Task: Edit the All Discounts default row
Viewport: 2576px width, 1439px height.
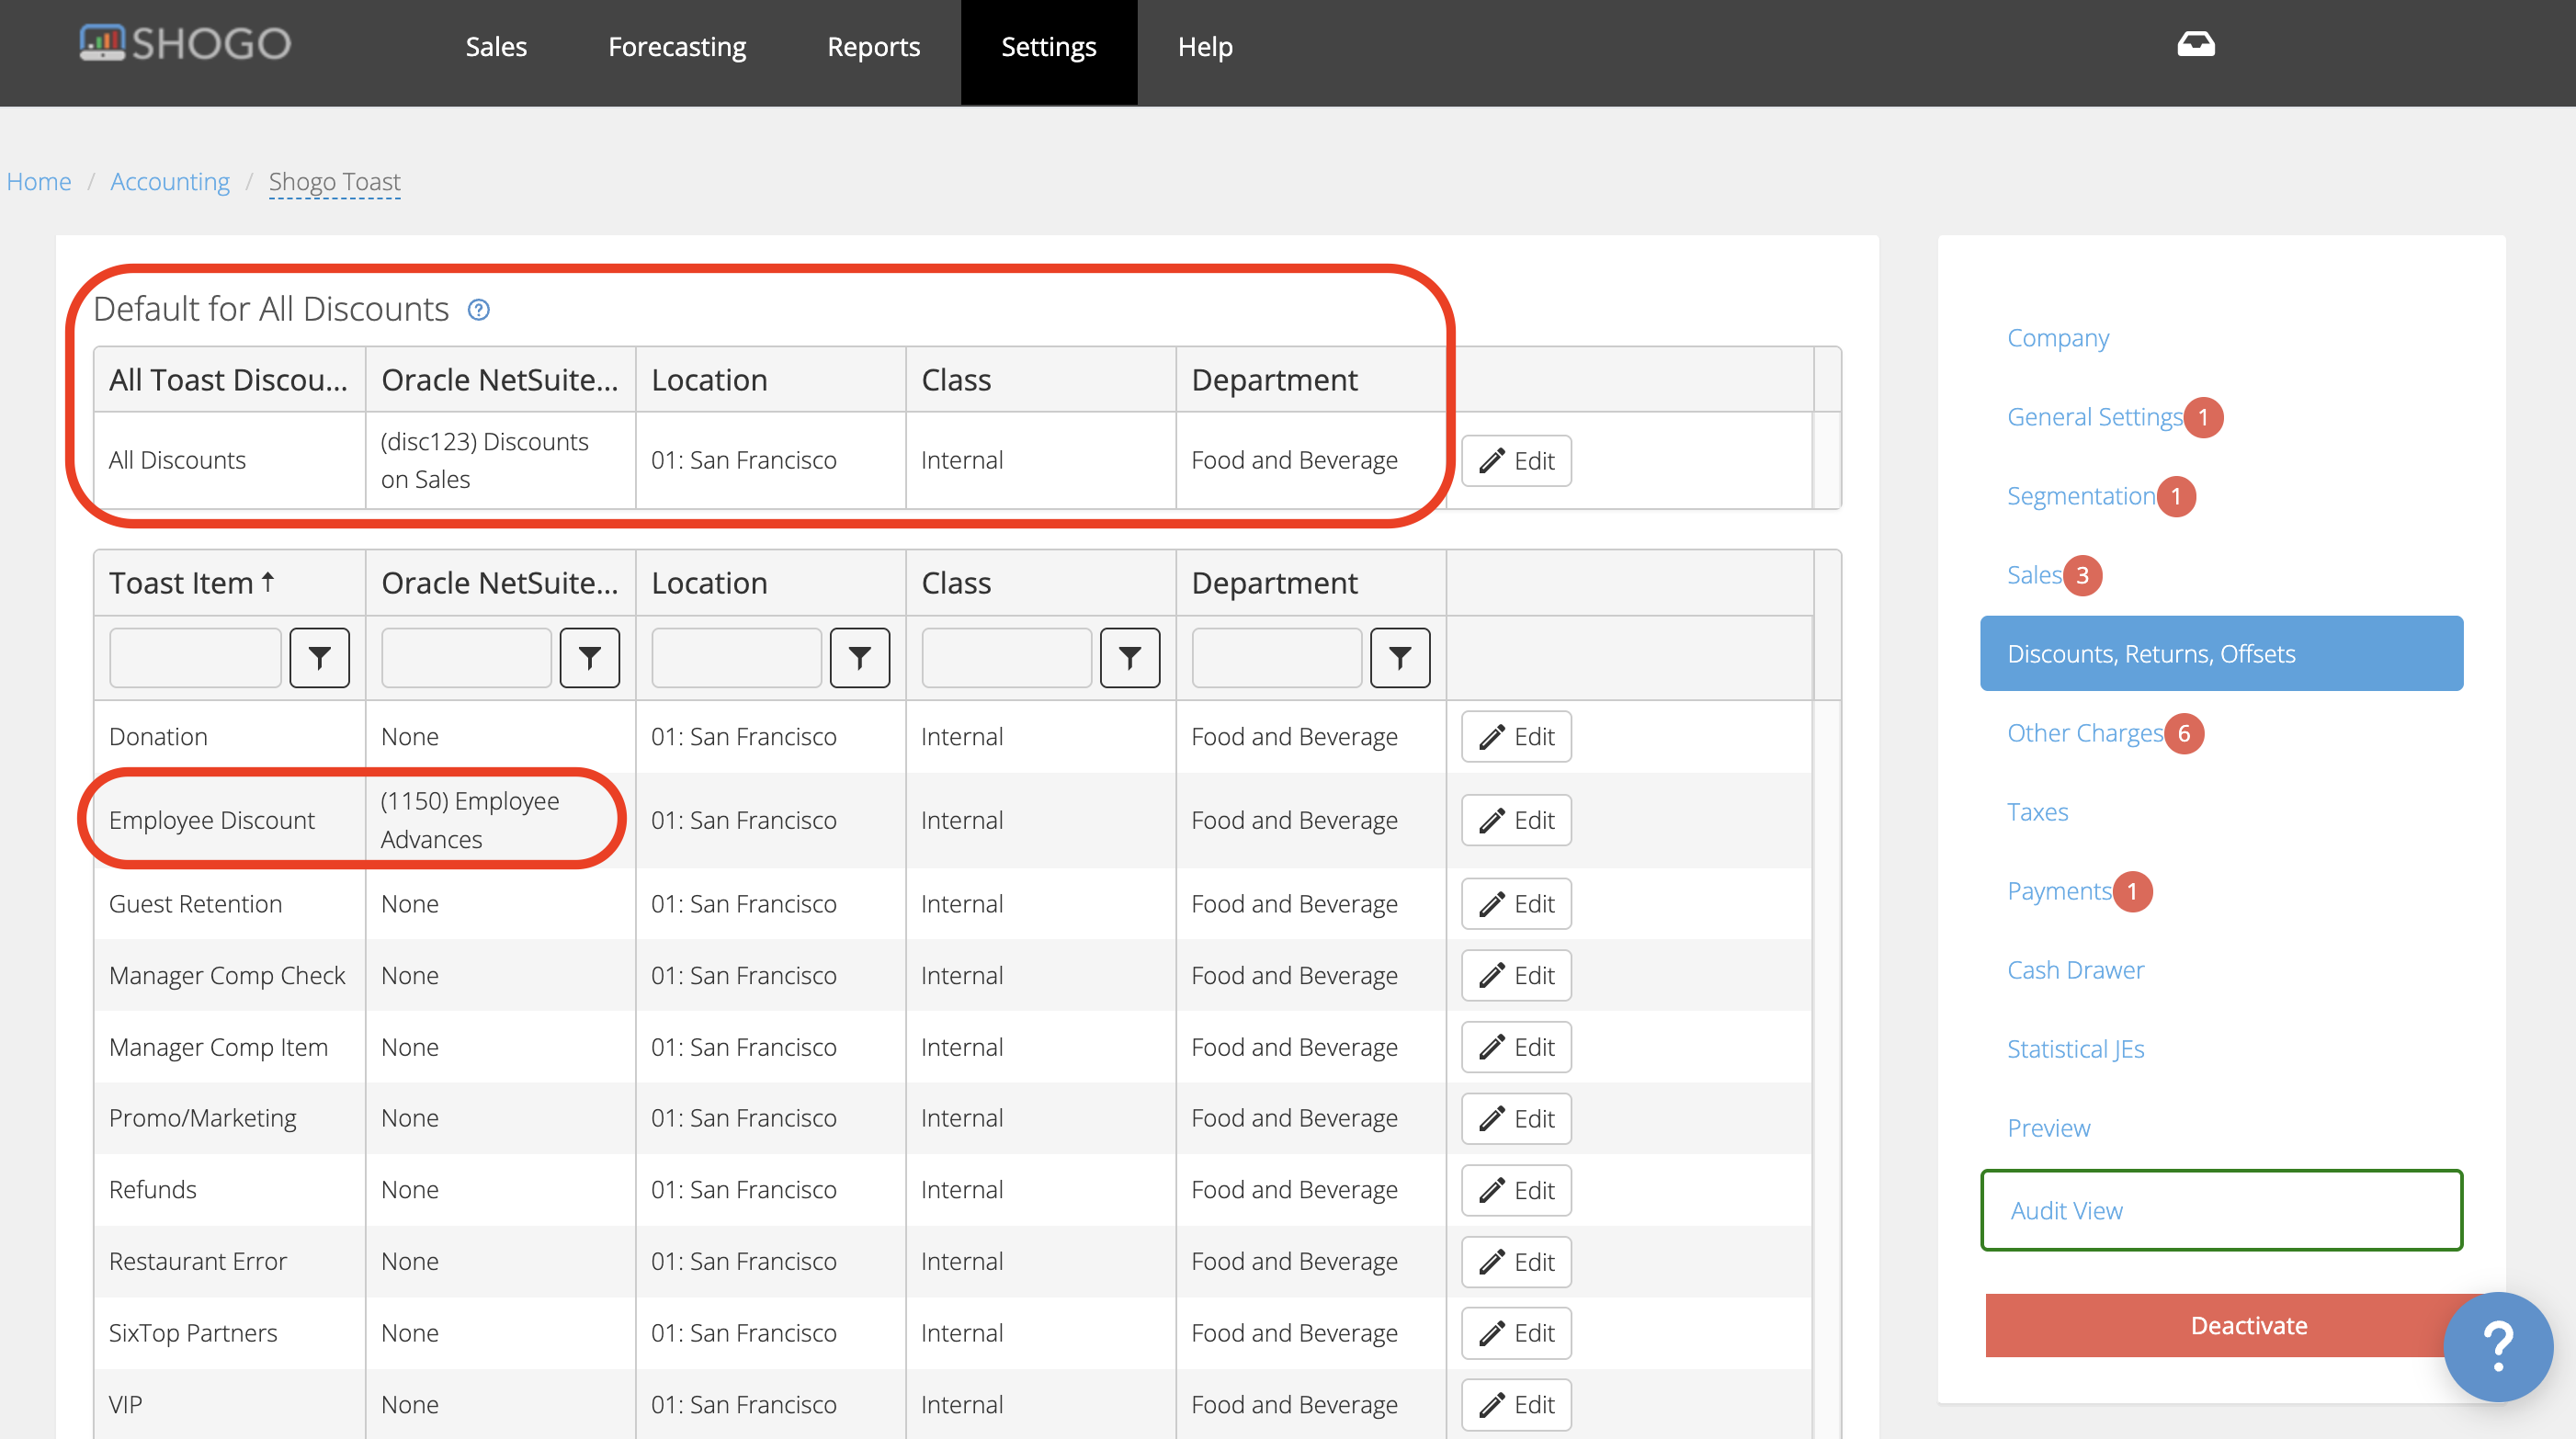Action: pos(1515,460)
